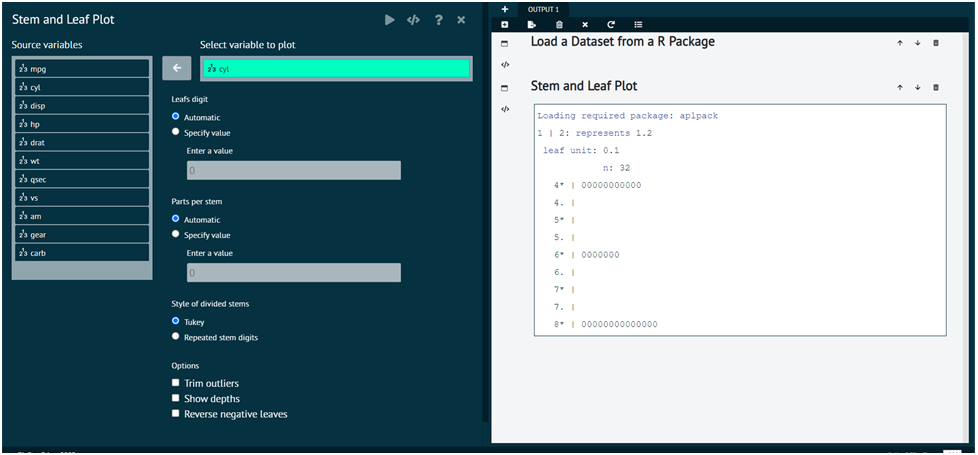Select Specify value for Parts per stem
The width and height of the screenshot is (978, 455).
coord(176,234)
